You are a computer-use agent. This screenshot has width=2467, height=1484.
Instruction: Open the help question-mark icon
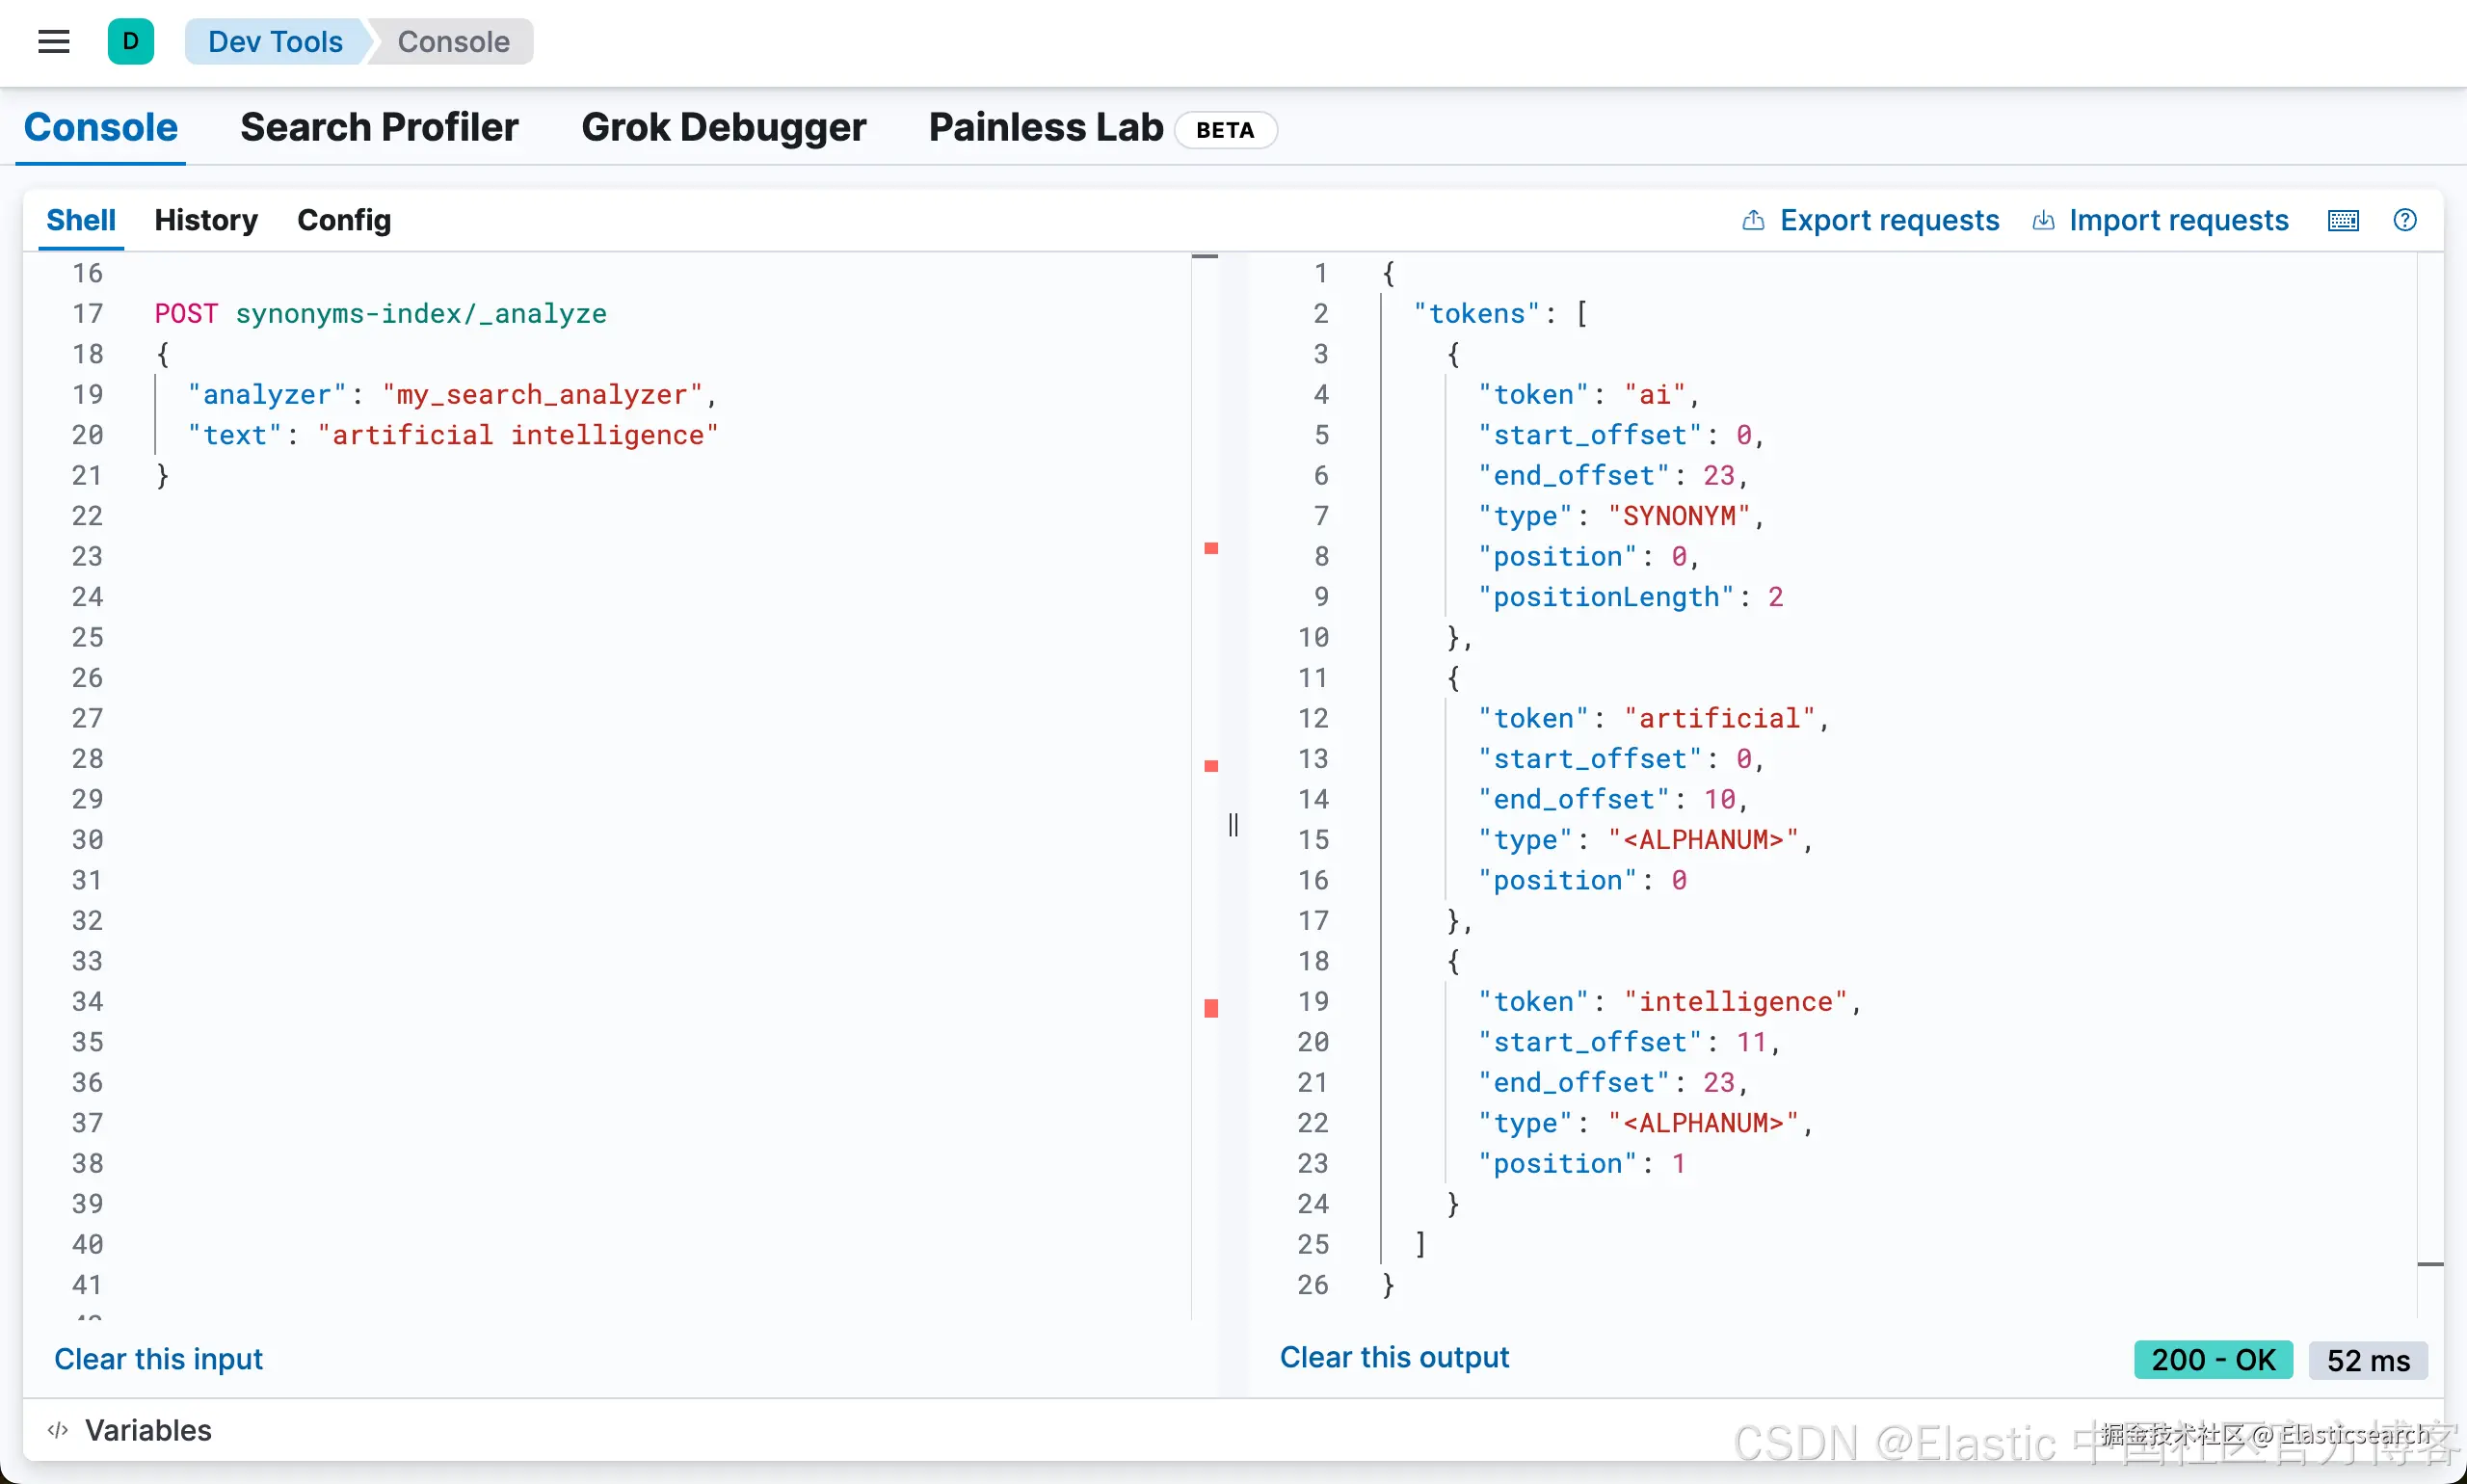[2404, 220]
